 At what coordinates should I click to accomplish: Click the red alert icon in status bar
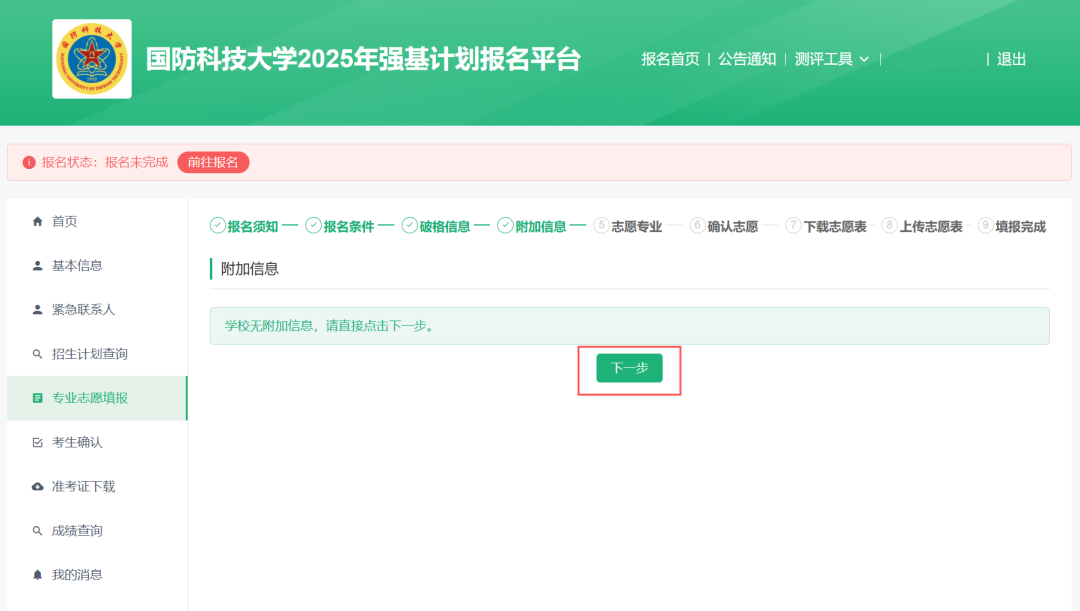29,163
